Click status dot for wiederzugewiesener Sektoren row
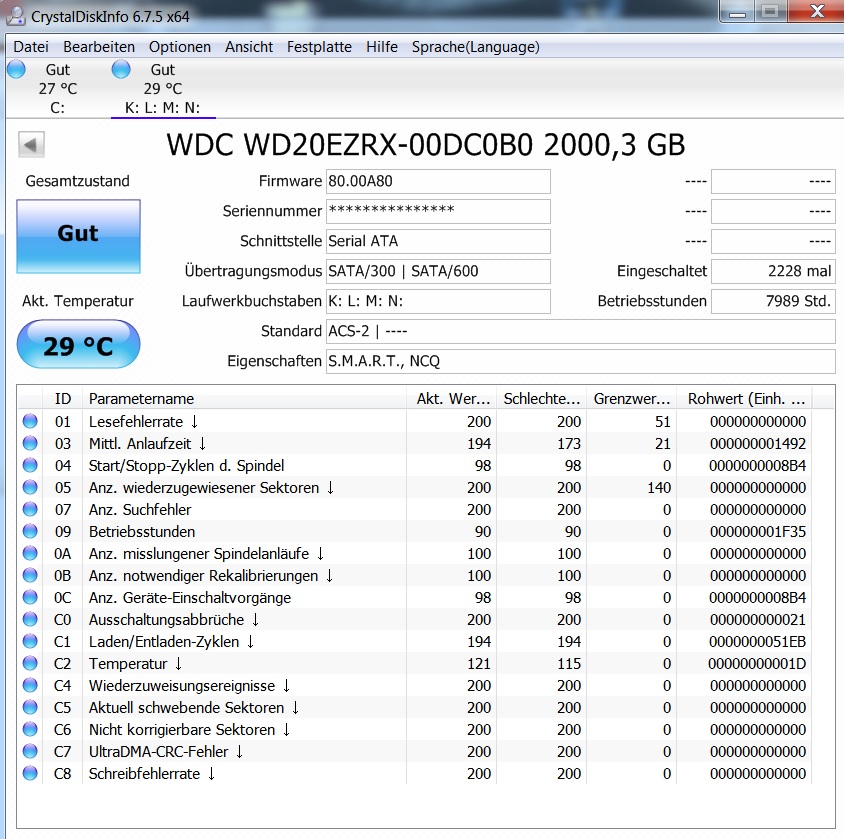The width and height of the screenshot is (844, 839). point(30,487)
